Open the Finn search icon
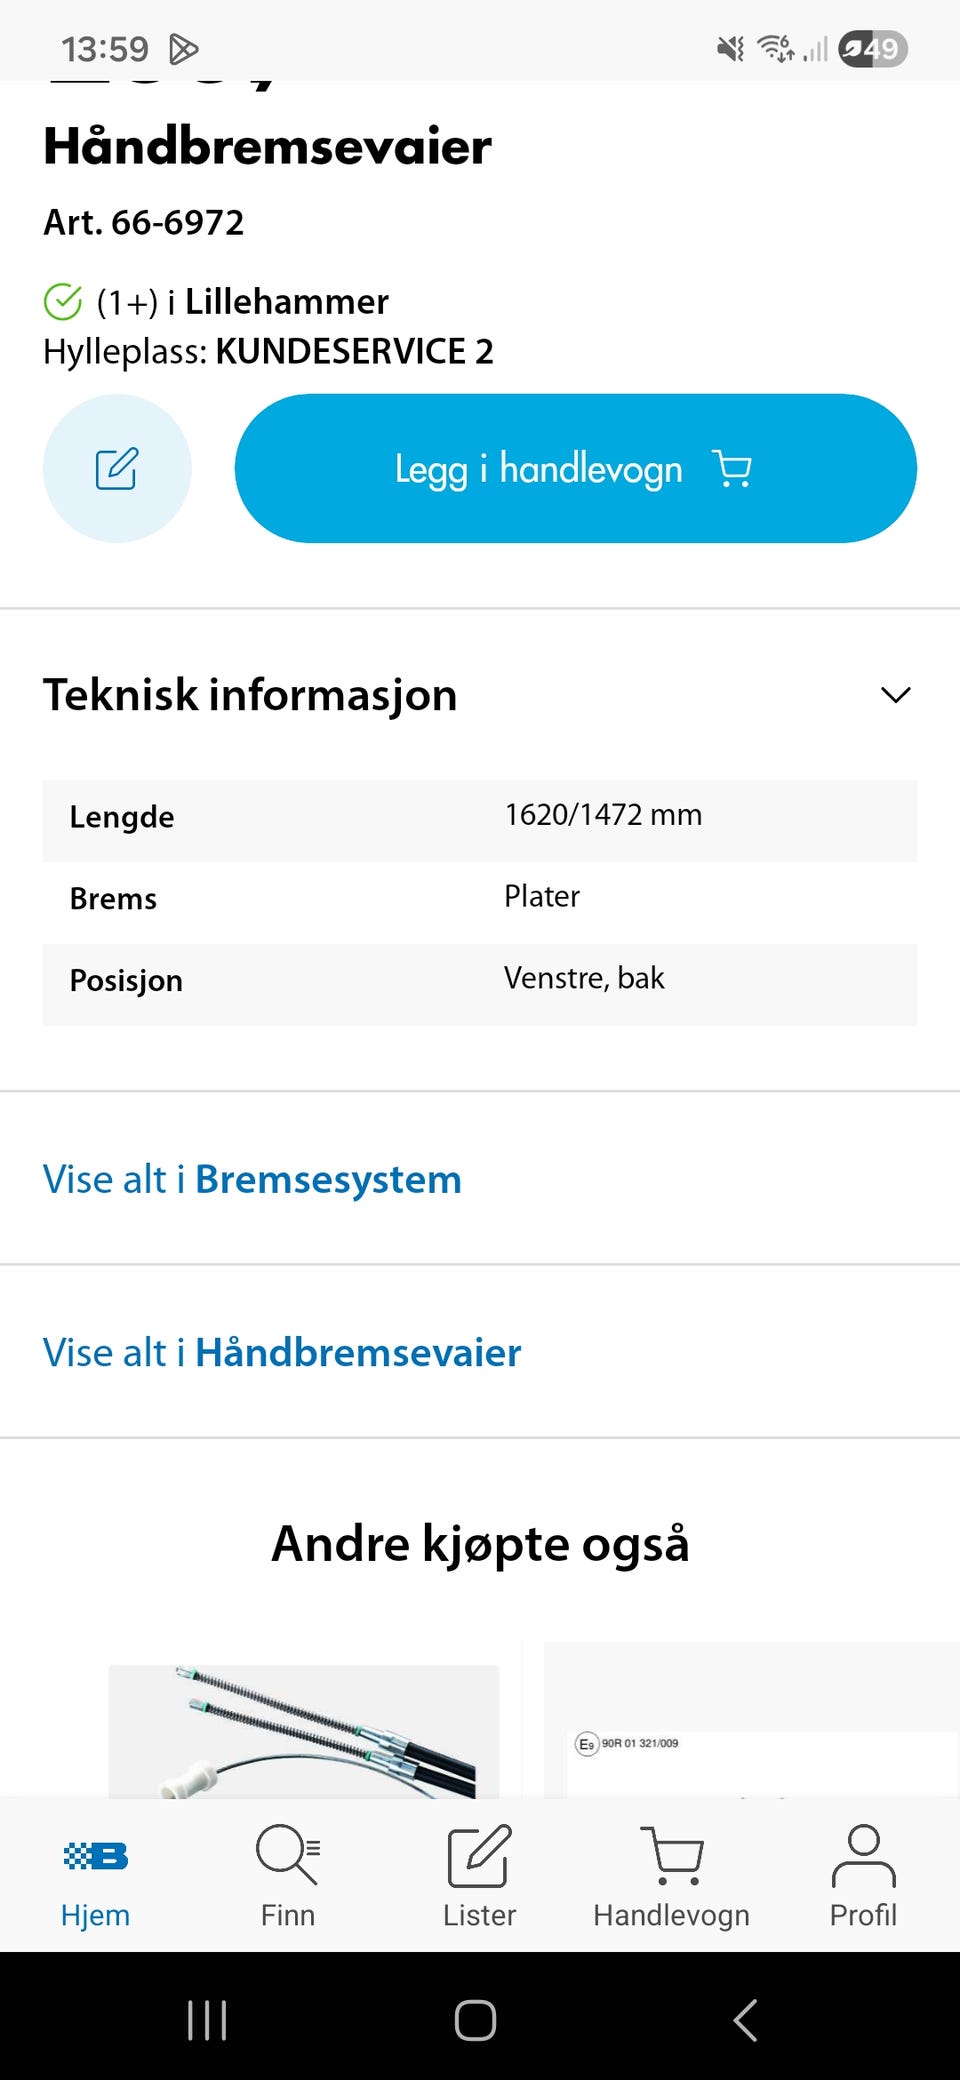960x2080 pixels. point(287,1854)
